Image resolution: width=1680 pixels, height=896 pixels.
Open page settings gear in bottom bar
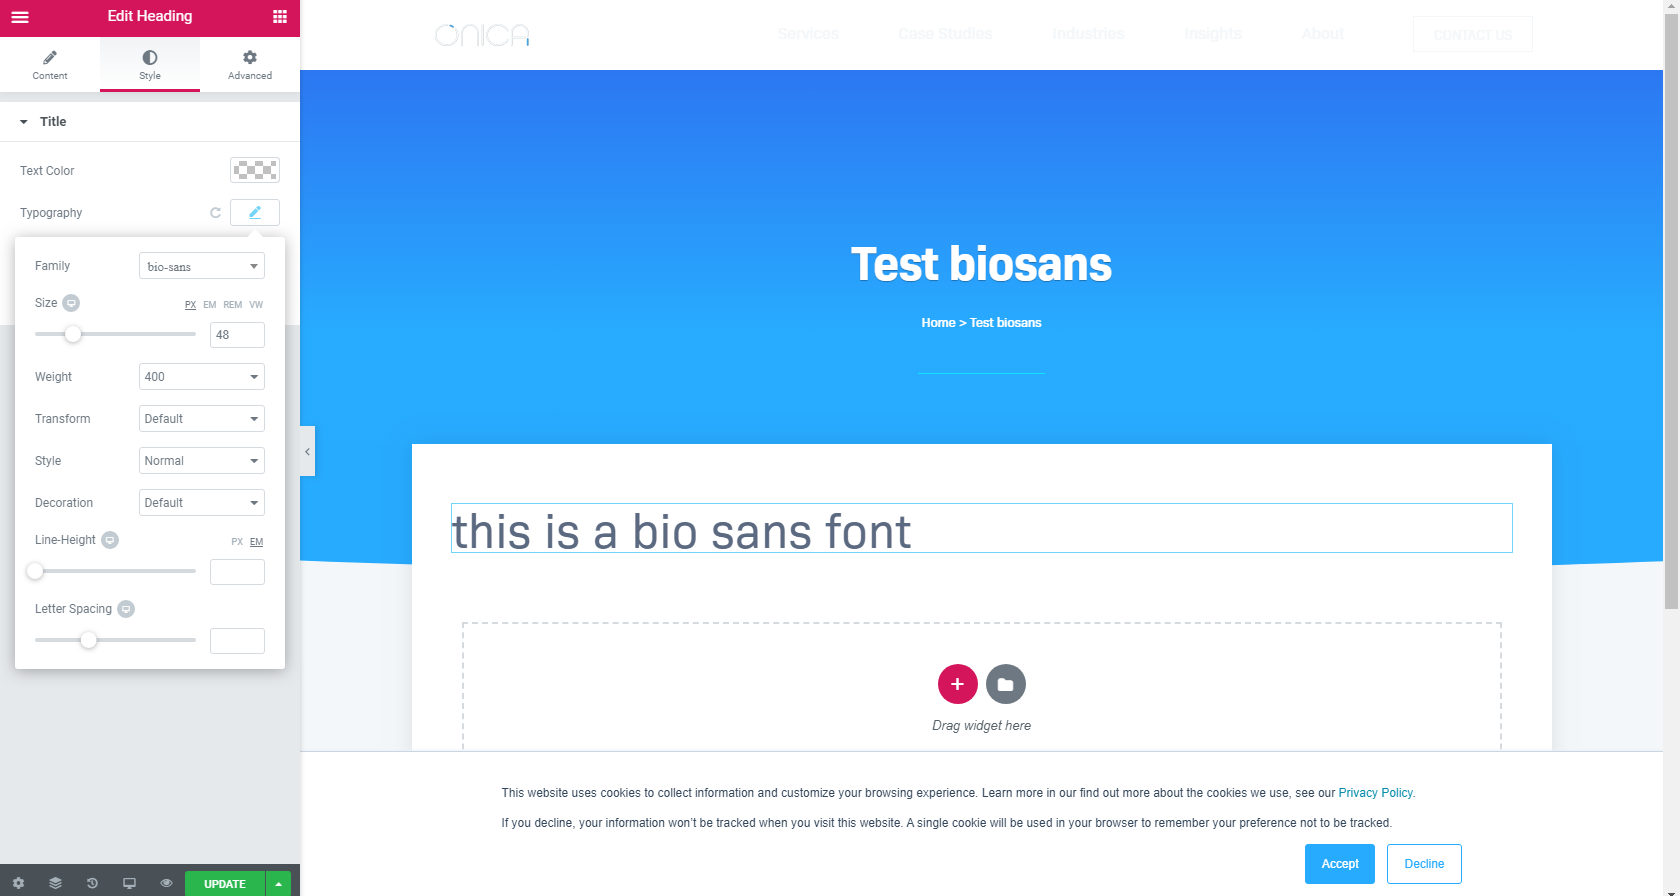(x=18, y=884)
